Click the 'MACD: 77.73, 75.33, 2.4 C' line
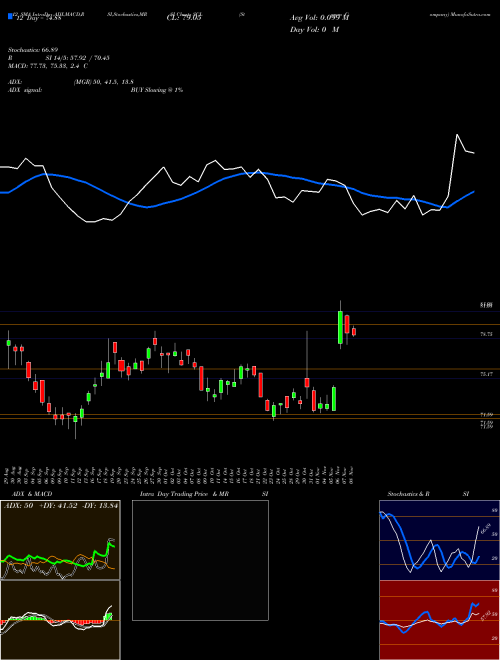 48,67
